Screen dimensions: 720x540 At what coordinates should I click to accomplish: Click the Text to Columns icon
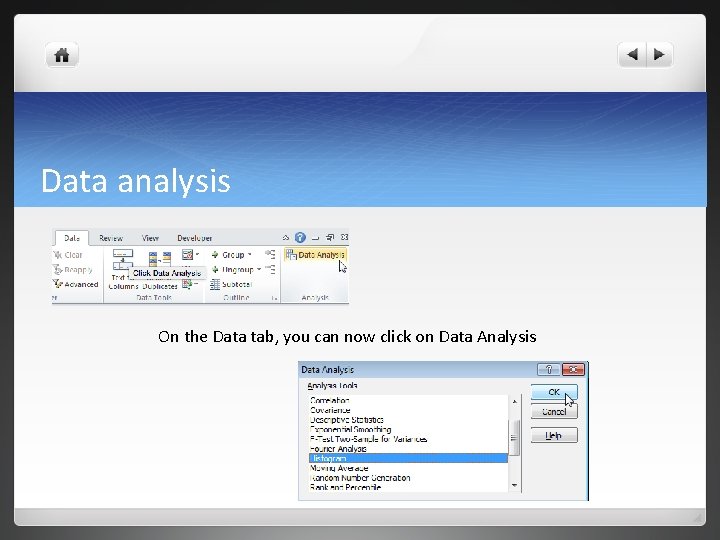coord(123,260)
